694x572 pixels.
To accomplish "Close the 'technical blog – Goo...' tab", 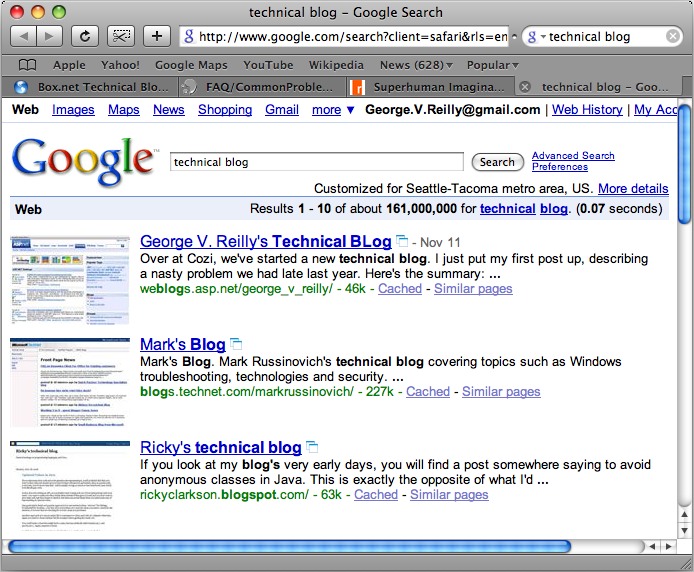I will click(526, 87).
